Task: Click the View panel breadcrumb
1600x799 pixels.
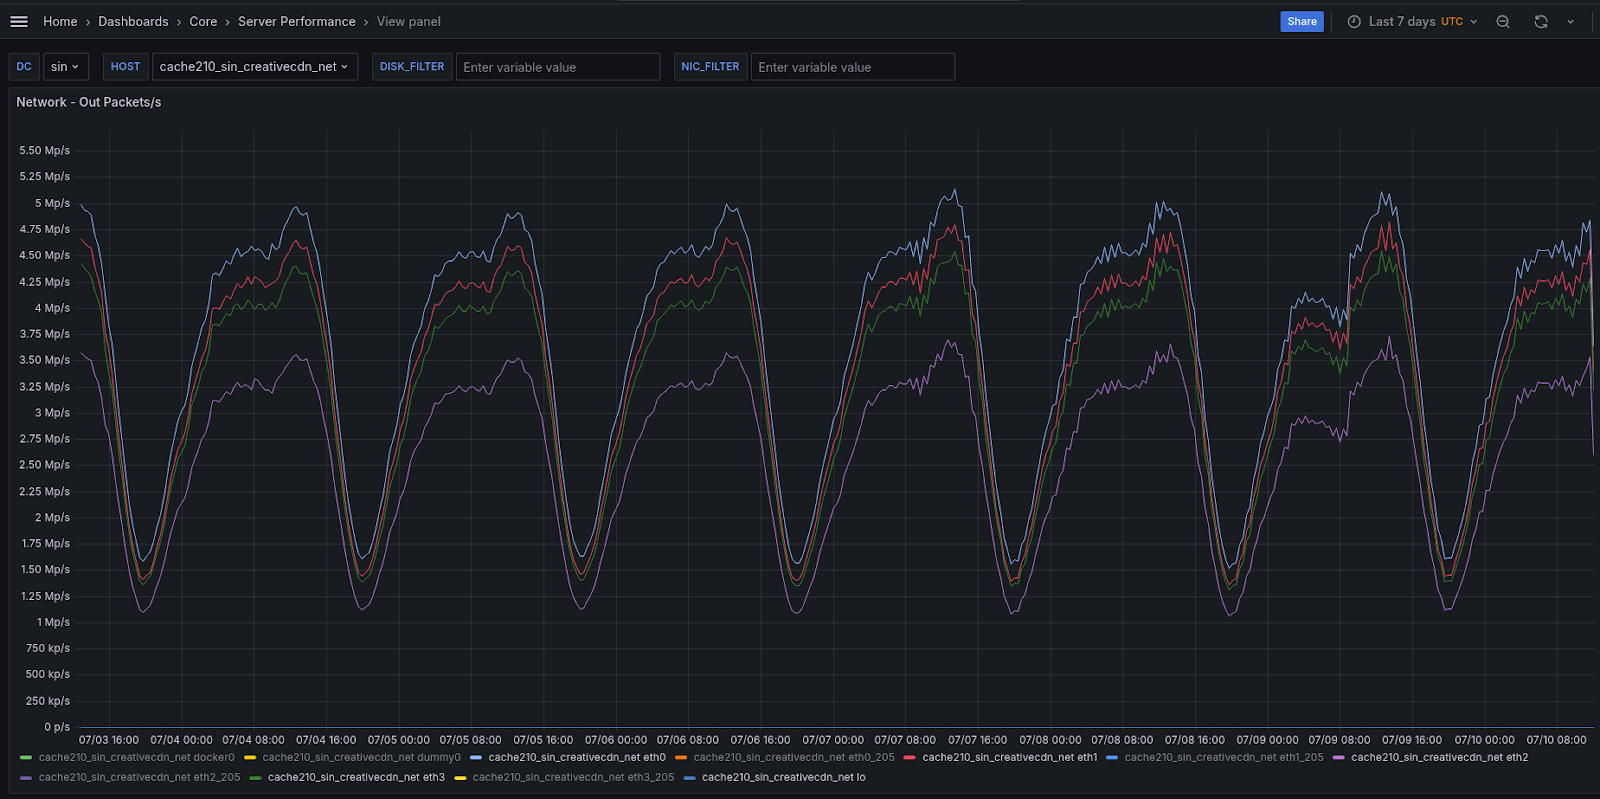Action: (x=409, y=21)
